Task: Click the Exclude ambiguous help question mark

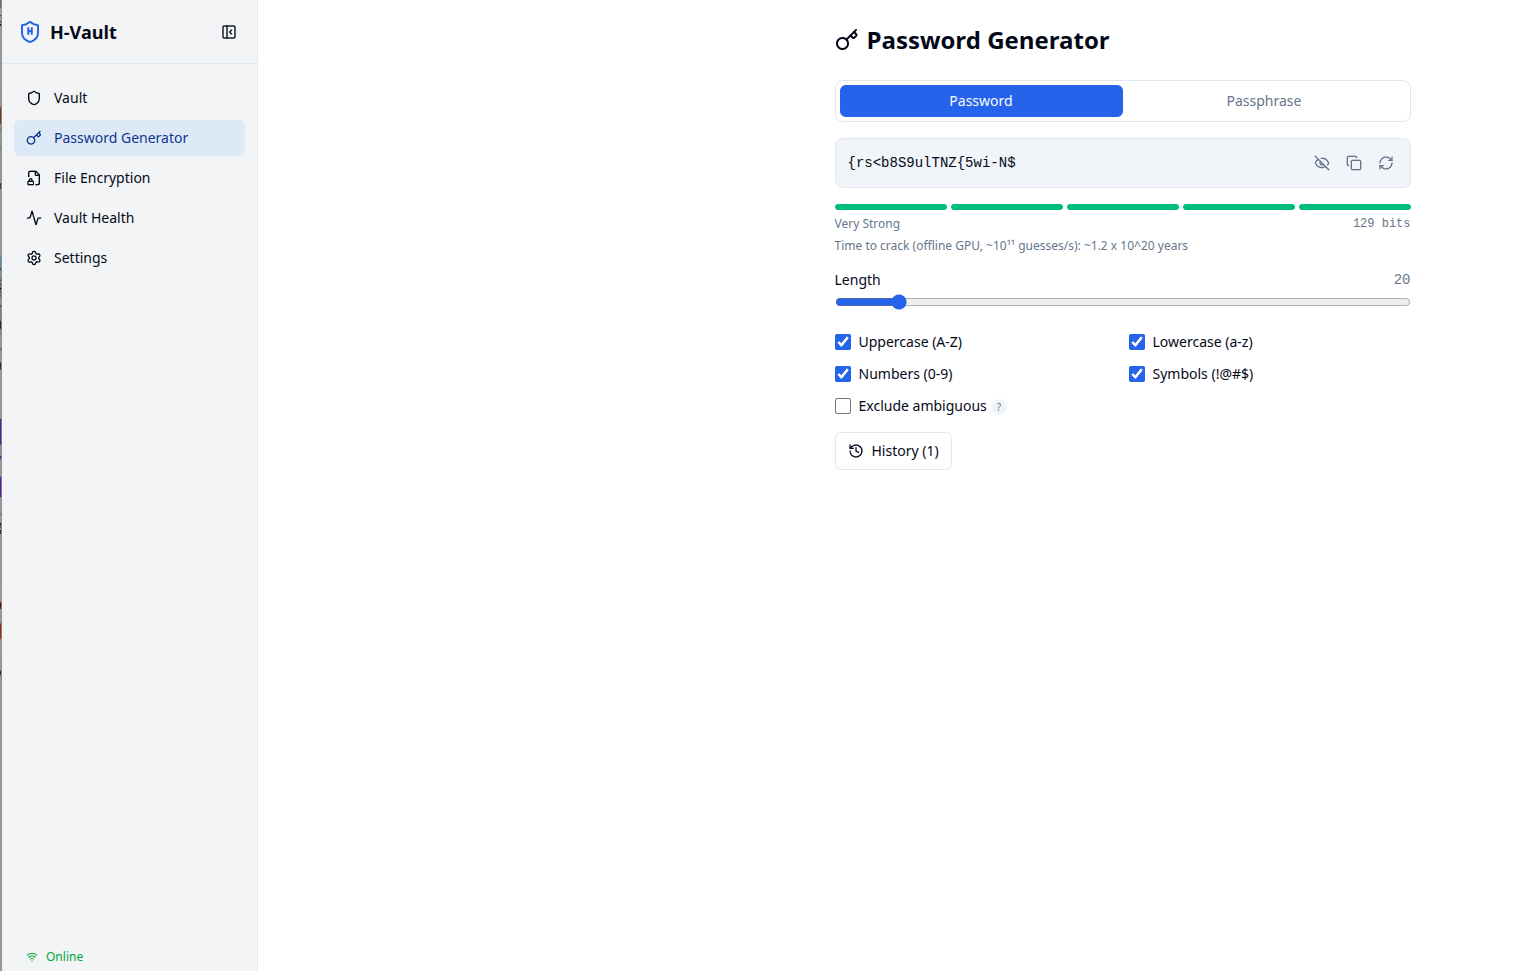Action: [999, 407]
